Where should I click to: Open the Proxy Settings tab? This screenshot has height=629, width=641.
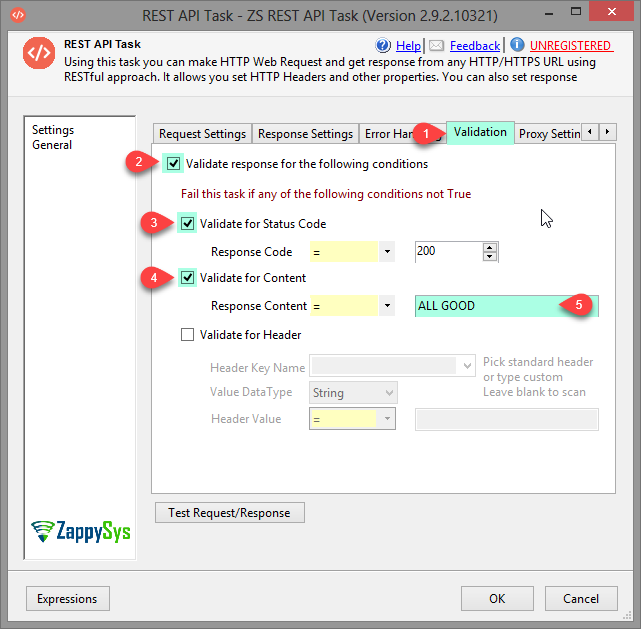pyautogui.click(x=549, y=134)
